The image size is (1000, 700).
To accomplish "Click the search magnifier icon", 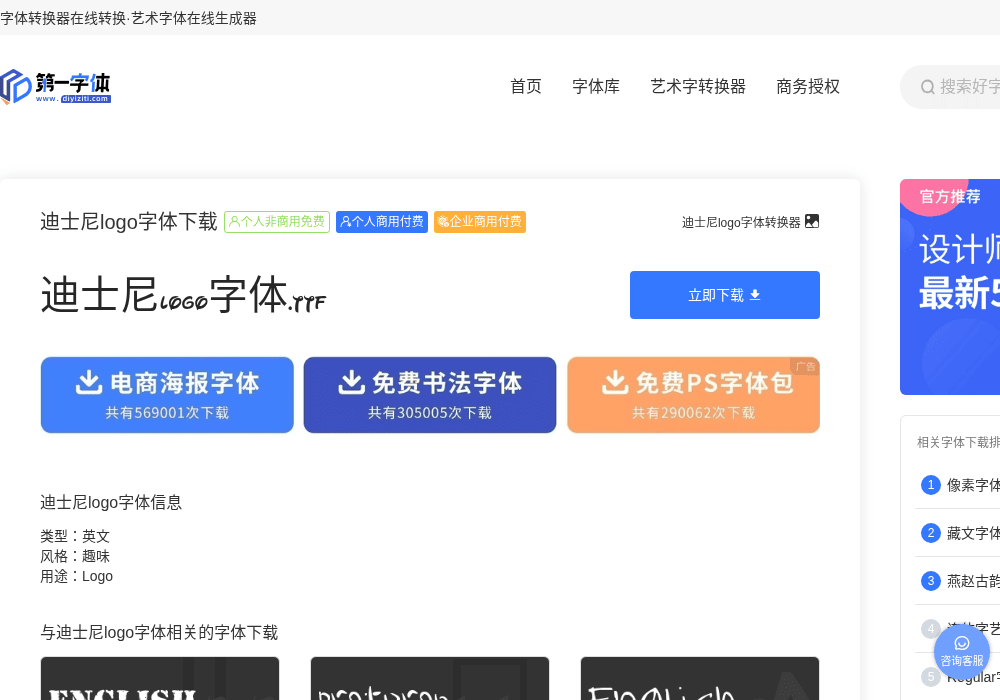I will [927, 87].
